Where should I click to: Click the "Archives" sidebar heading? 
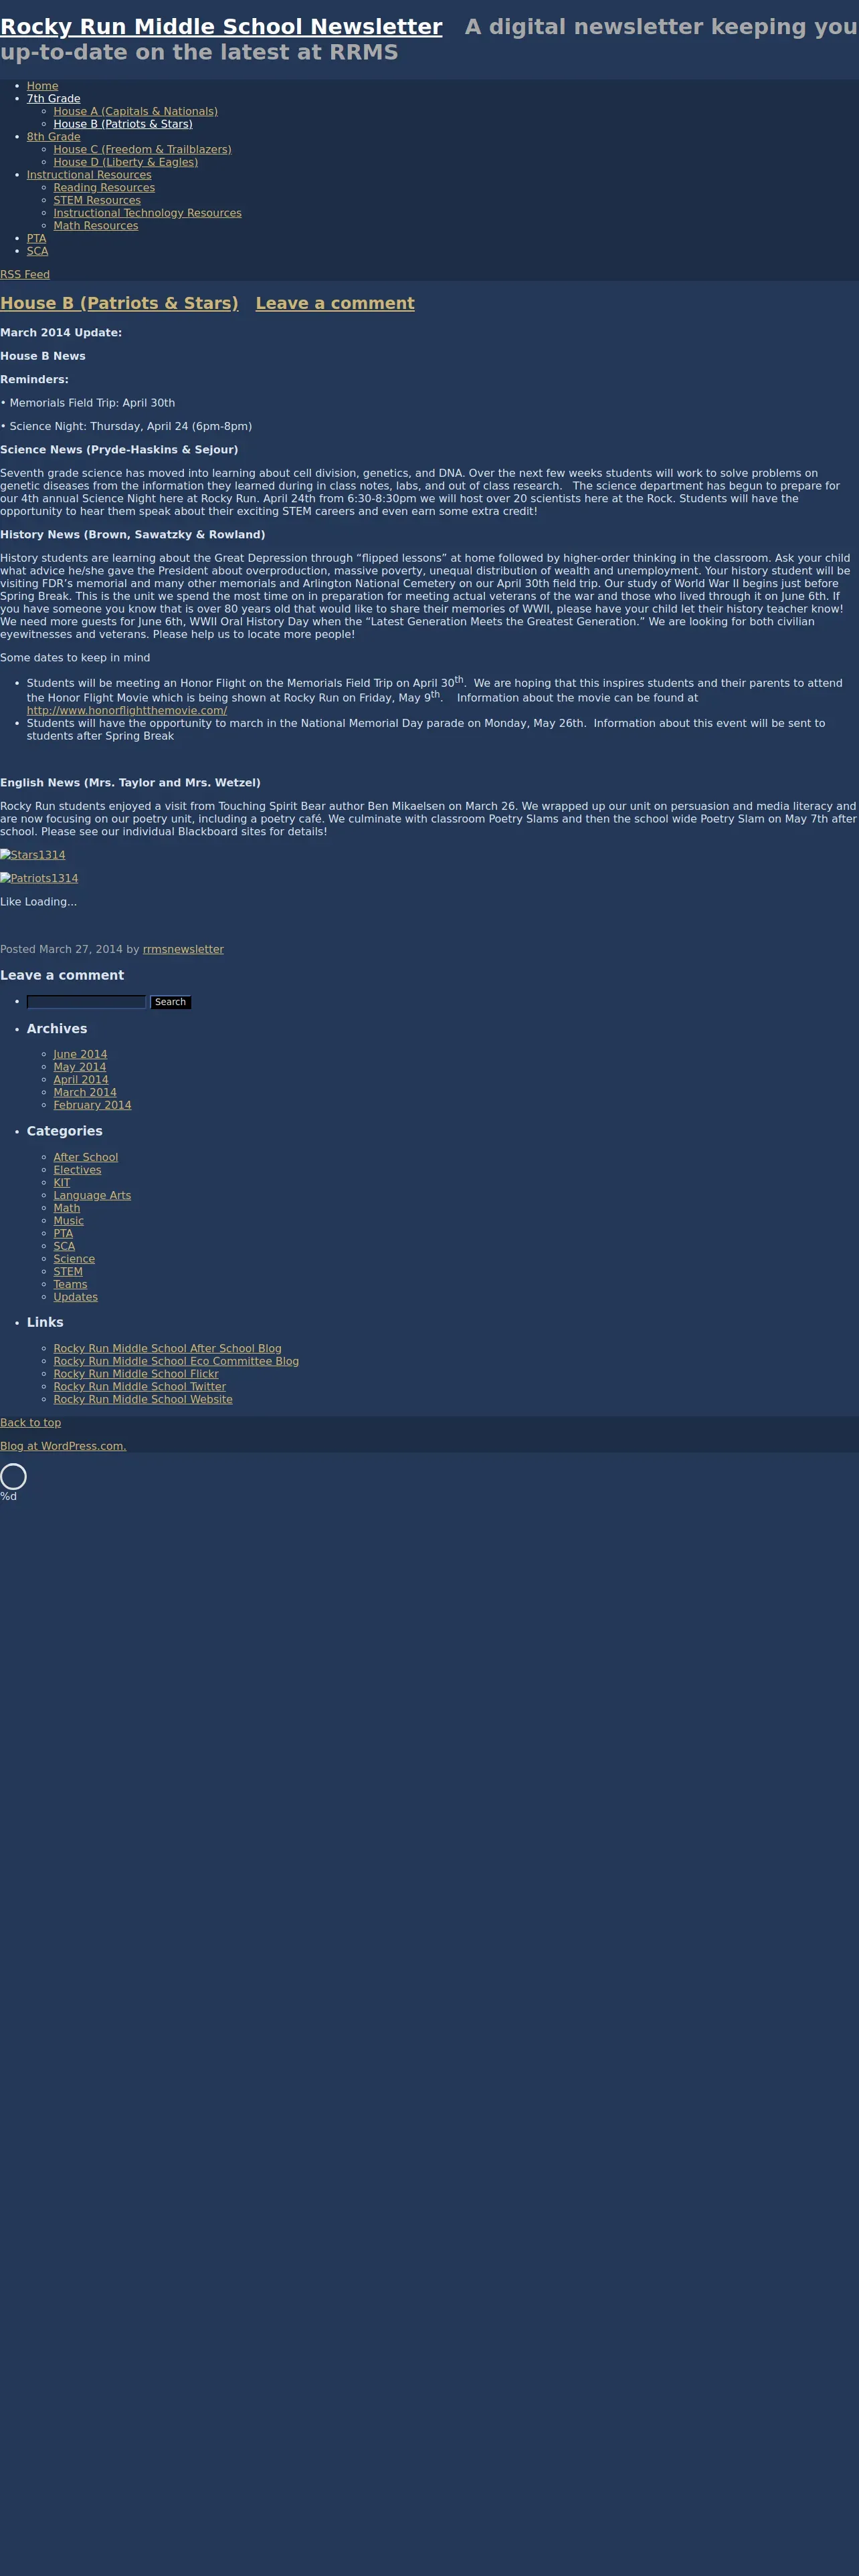coord(57,1029)
